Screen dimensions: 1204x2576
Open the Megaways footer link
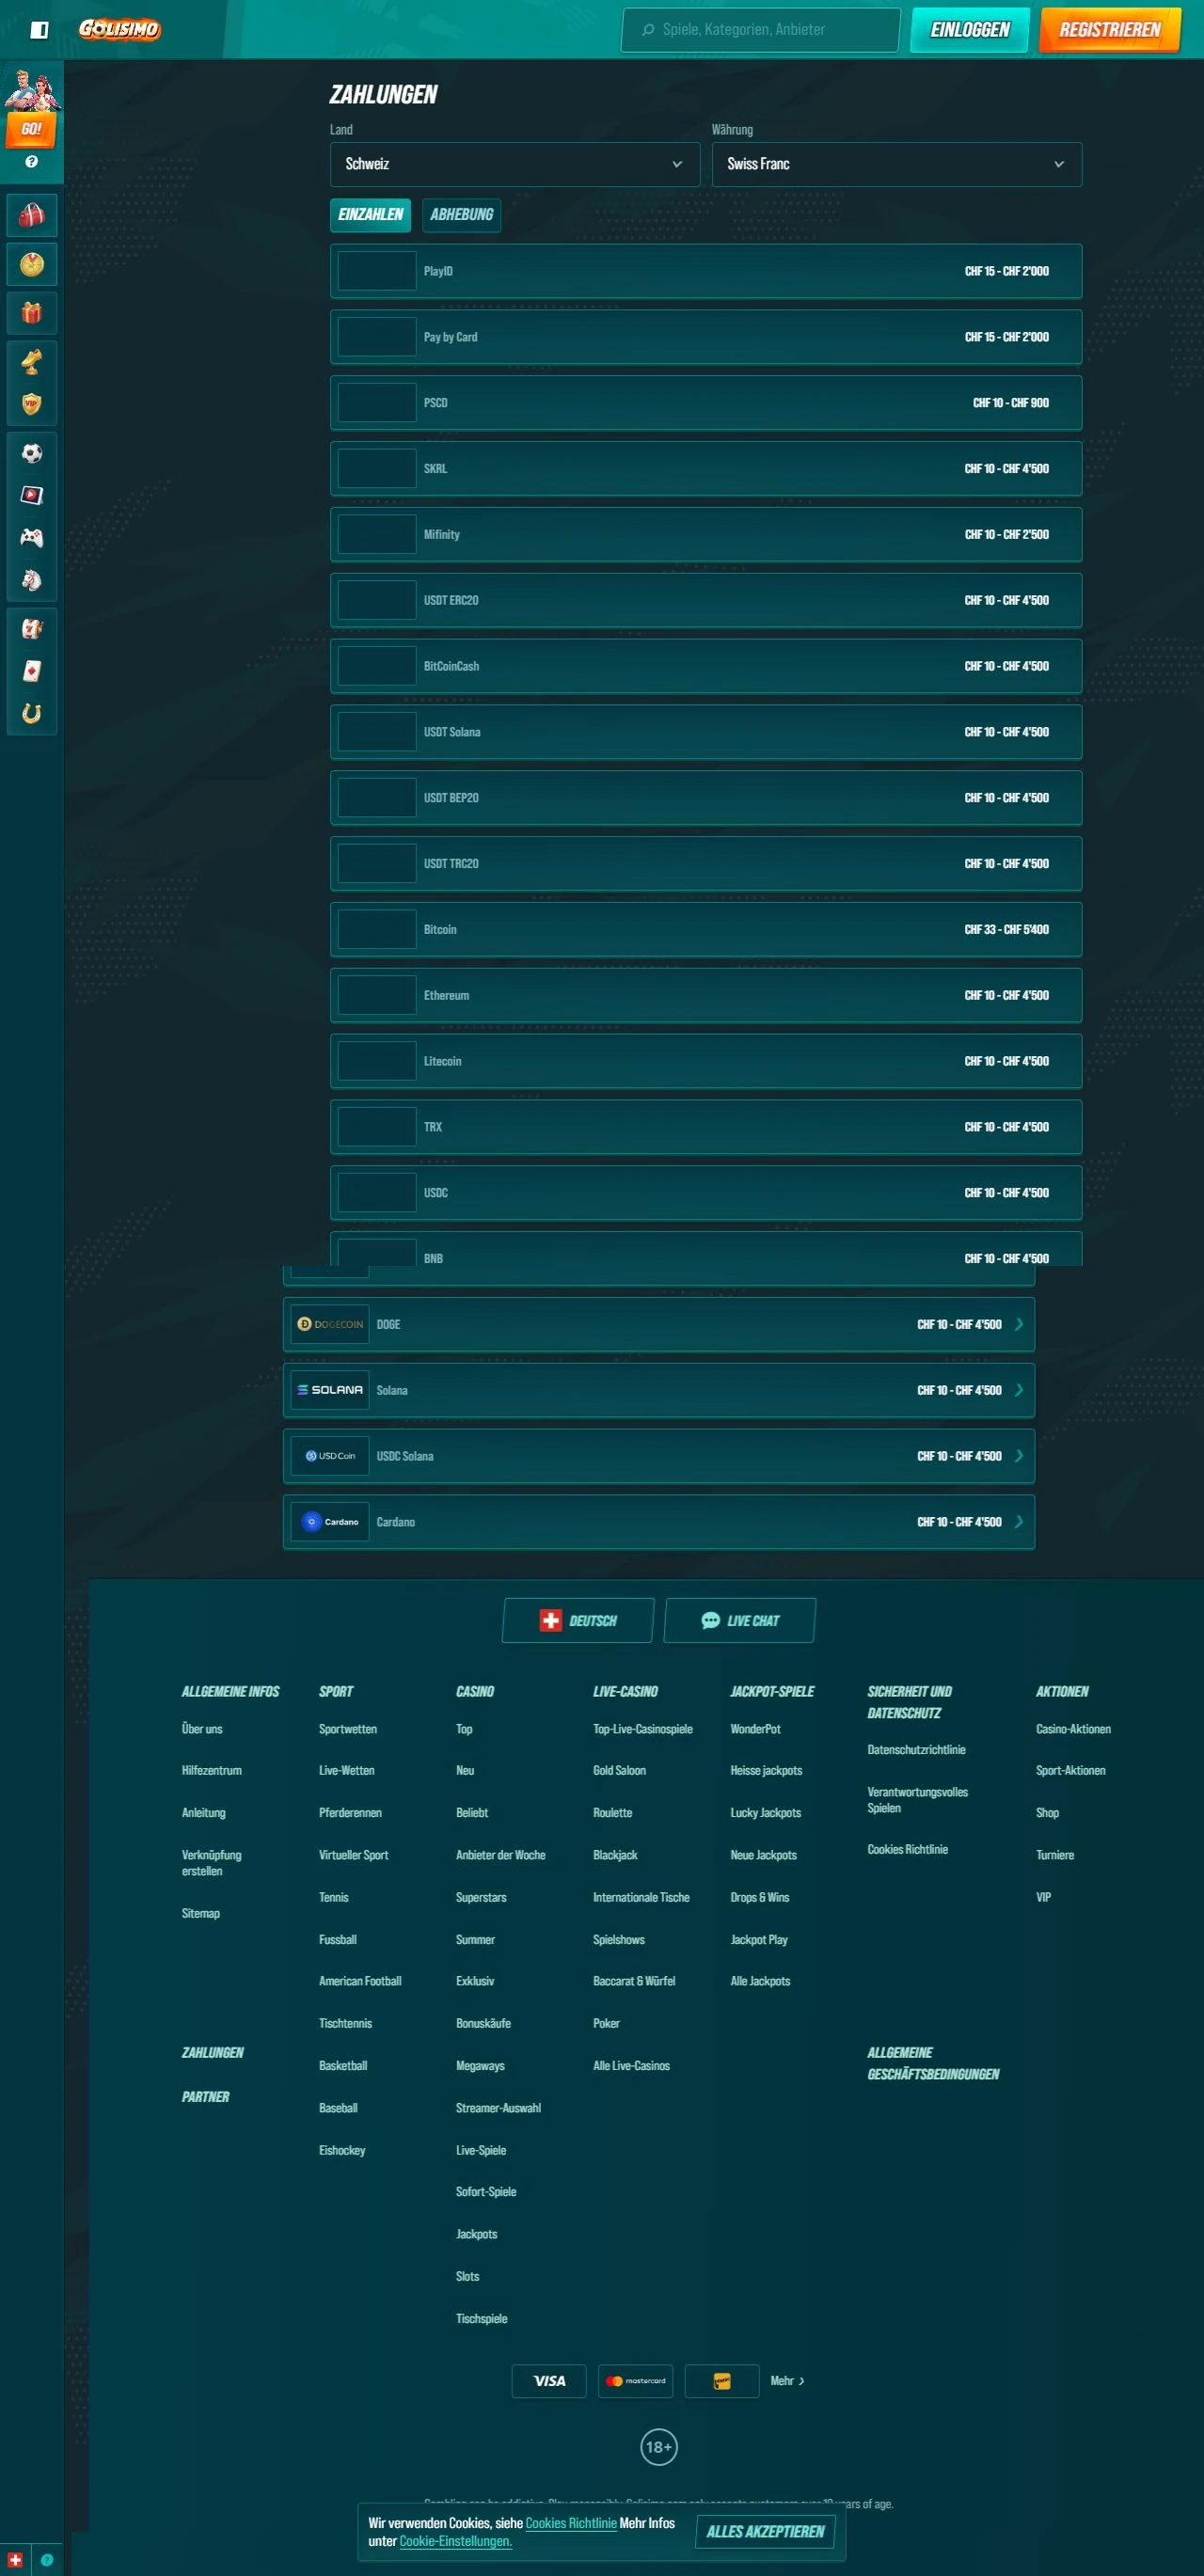coord(480,2065)
